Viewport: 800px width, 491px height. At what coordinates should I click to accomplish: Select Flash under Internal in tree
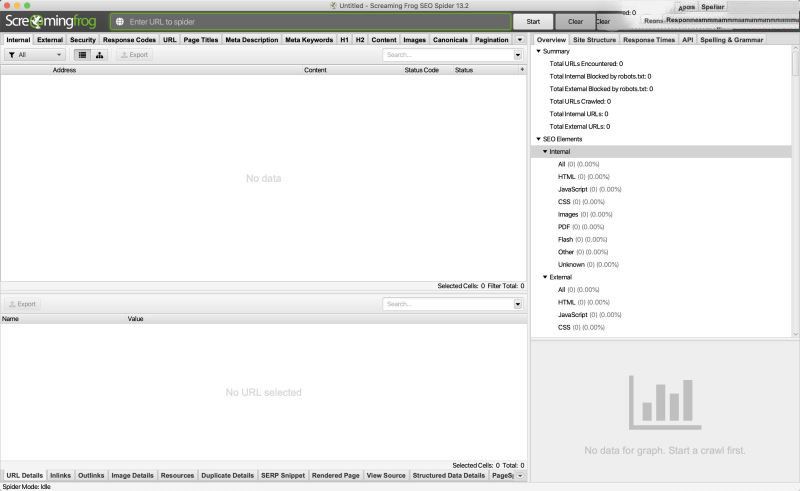[582, 239]
